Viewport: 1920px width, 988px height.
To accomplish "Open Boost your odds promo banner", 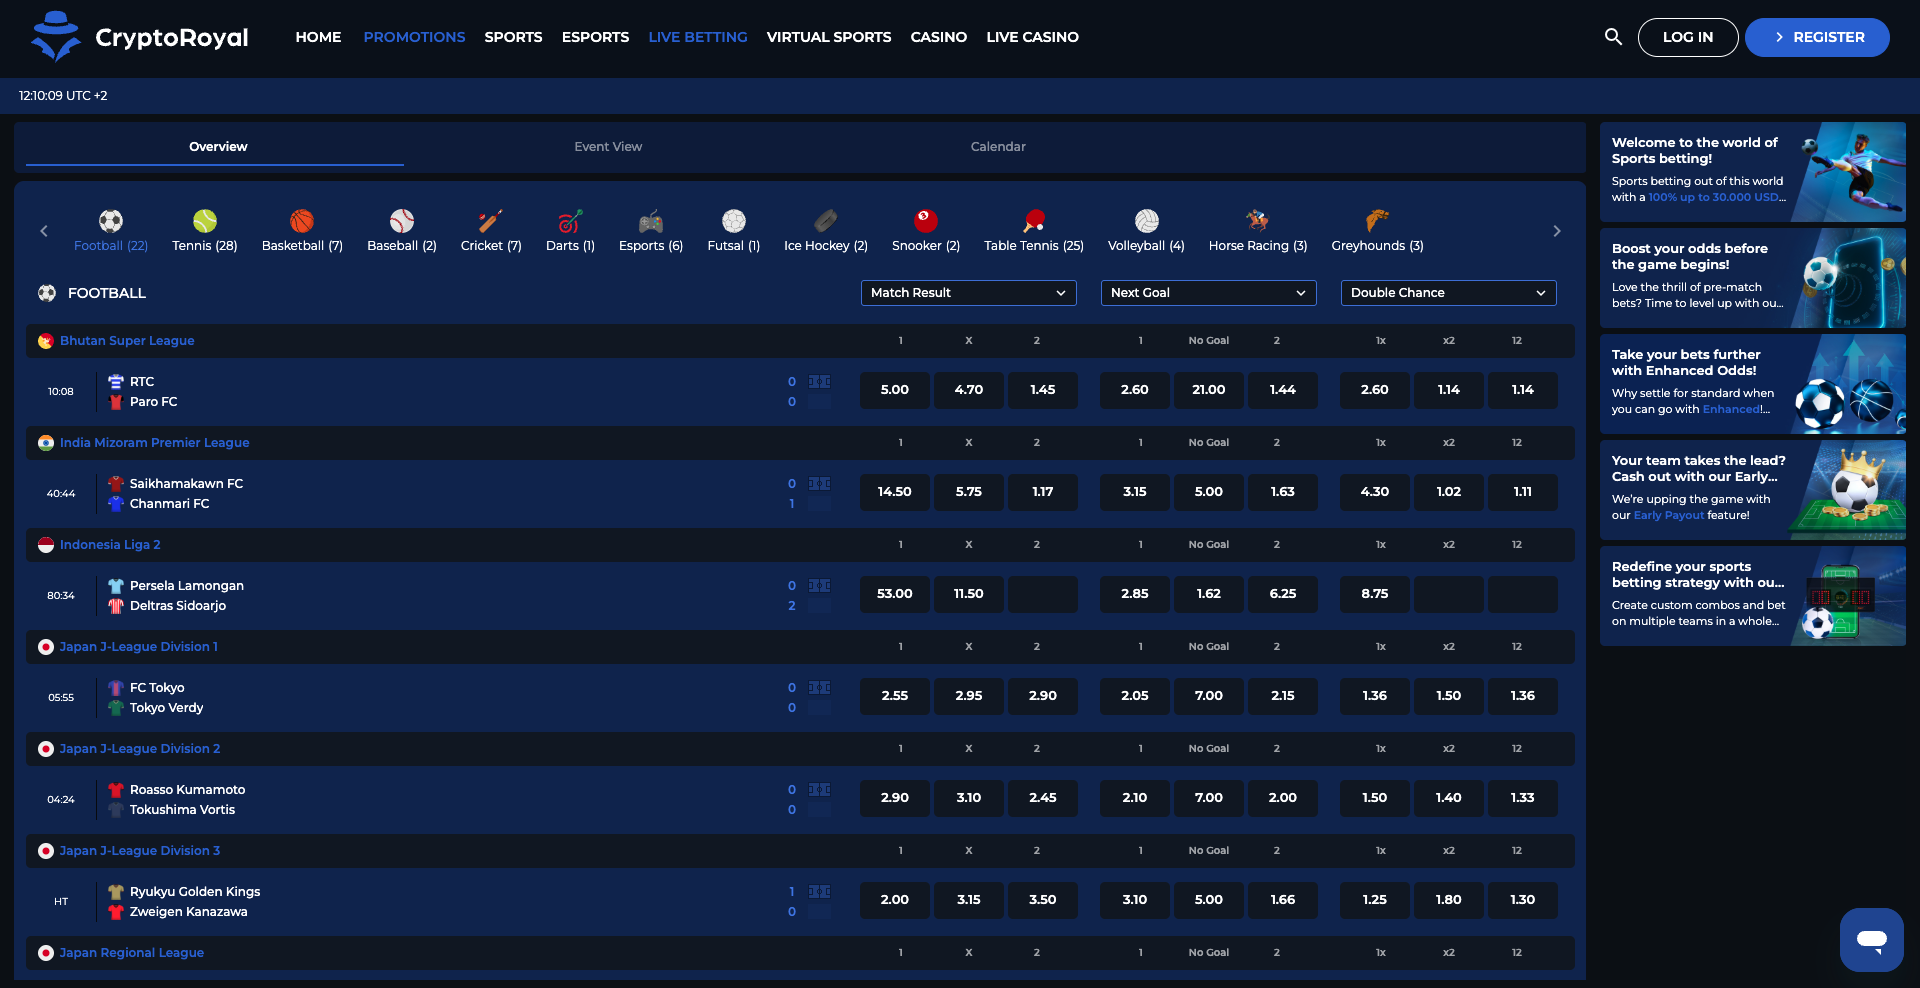I will pos(1753,278).
